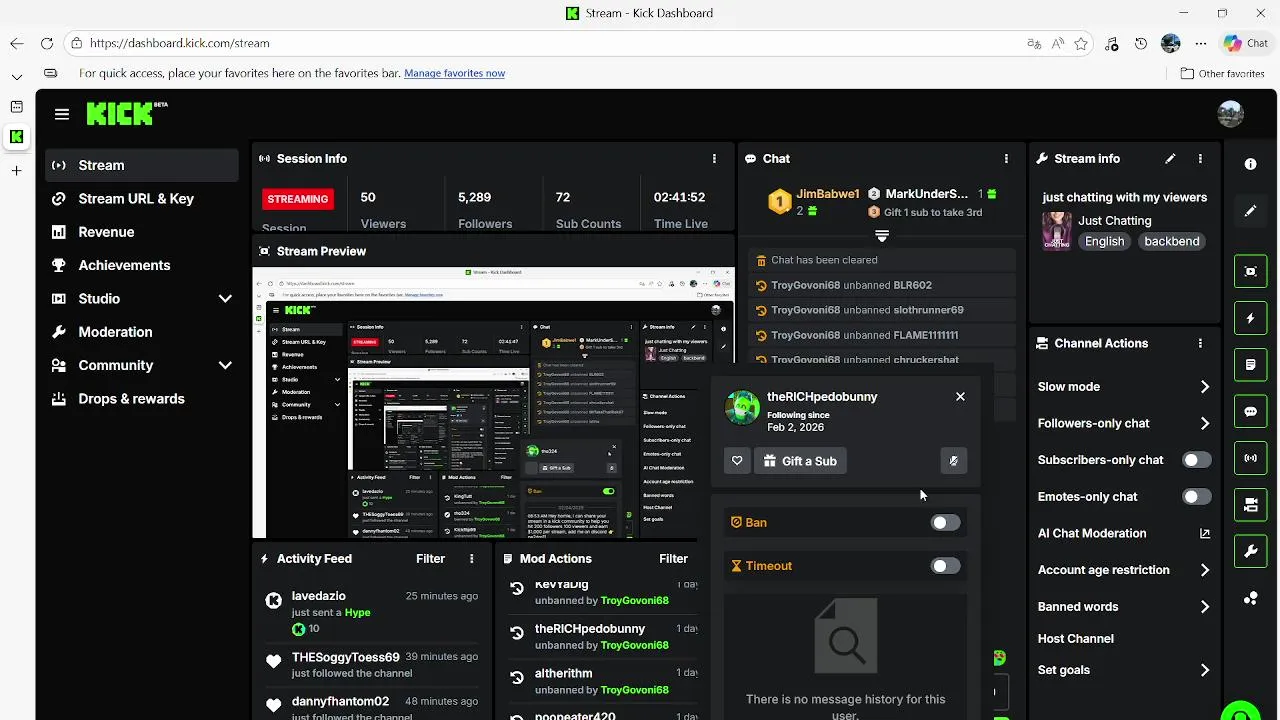
Task: Open Followers-only chat settings chevron
Action: [x=1204, y=424]
